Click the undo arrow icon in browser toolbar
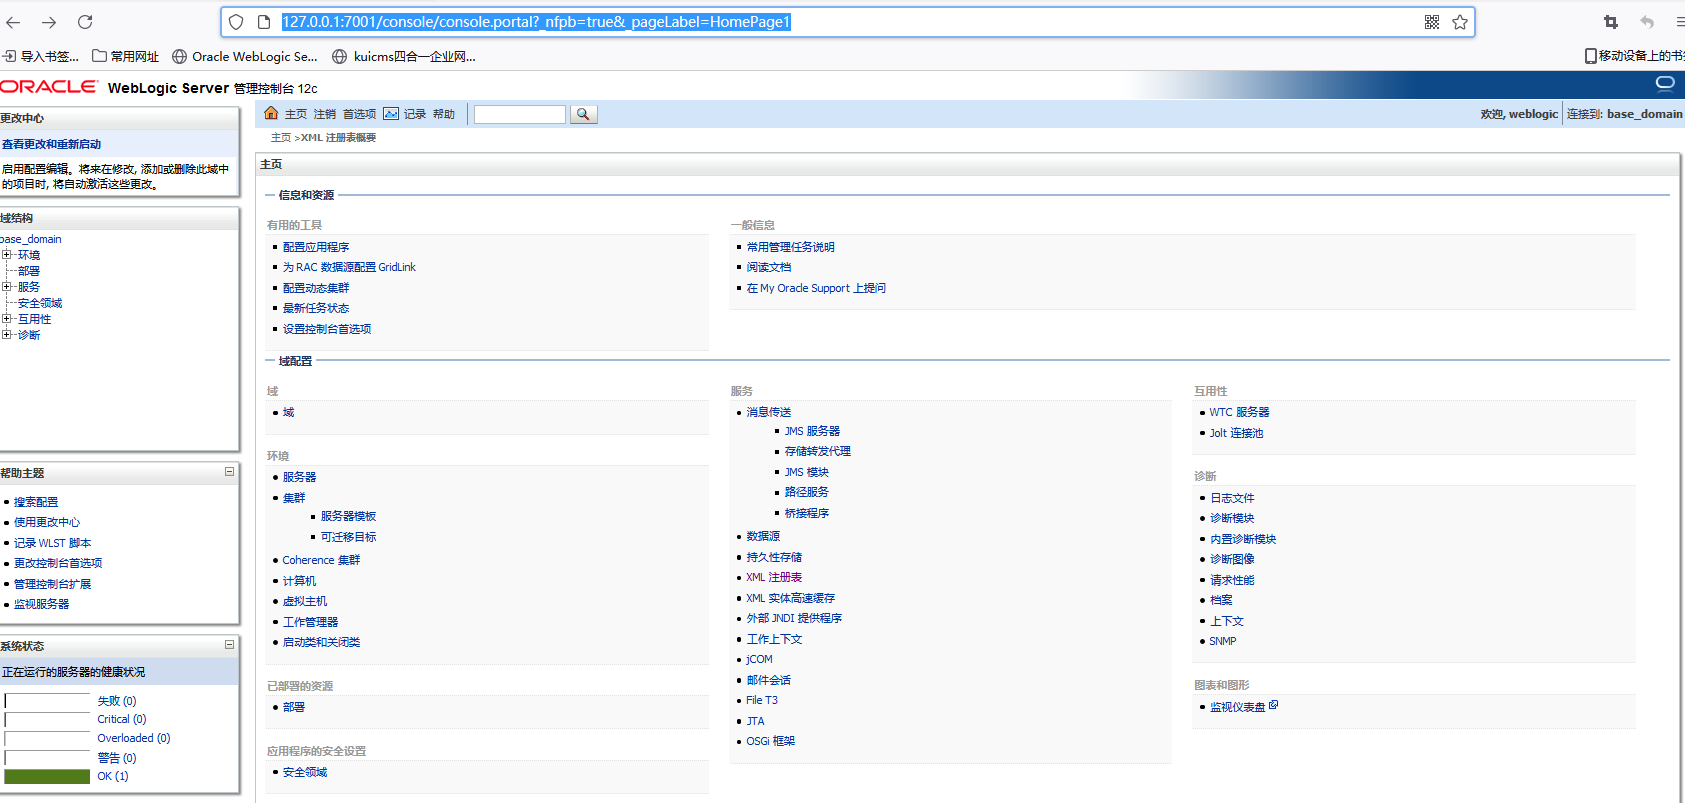 point(1647,22)
